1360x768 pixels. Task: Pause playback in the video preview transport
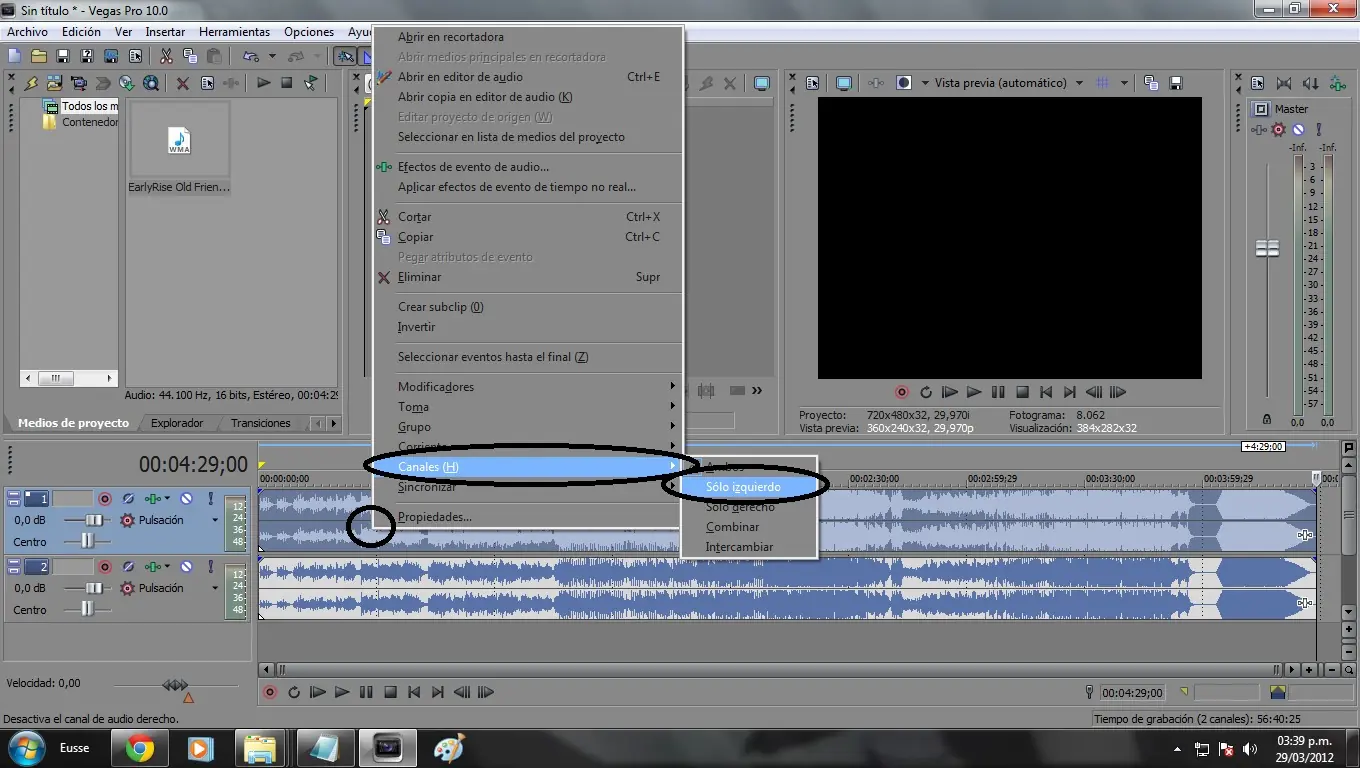998,392
